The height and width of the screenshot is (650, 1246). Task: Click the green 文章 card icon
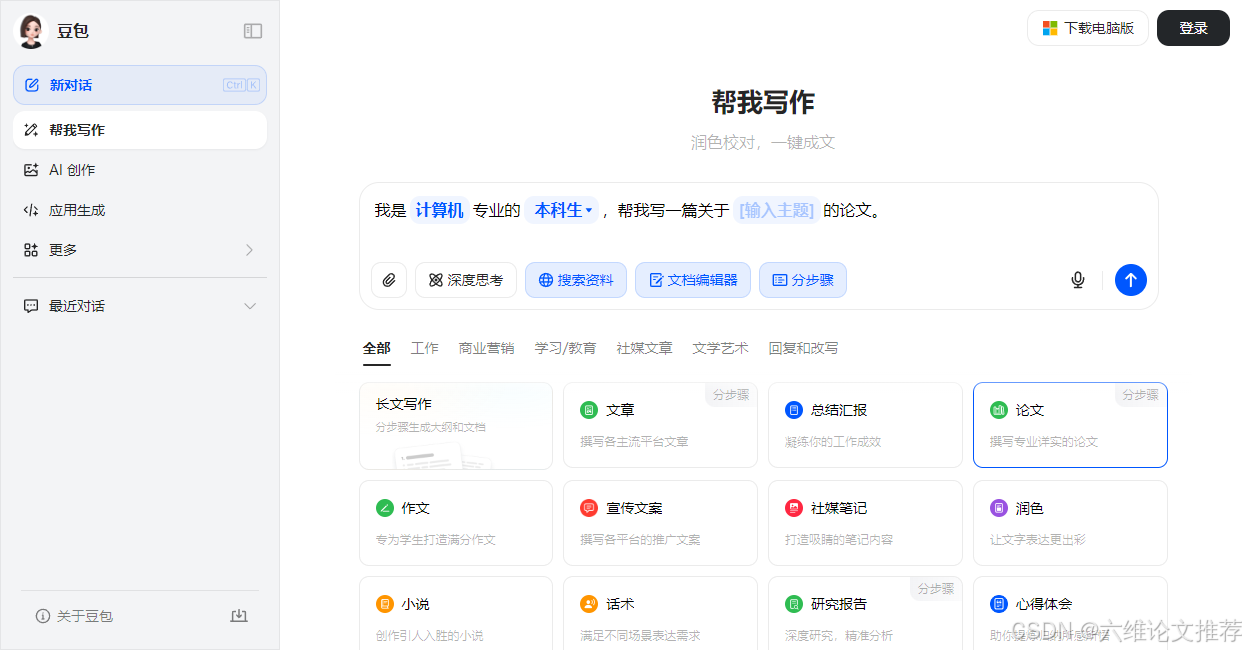pyautogui.click(x=589, y=410)
